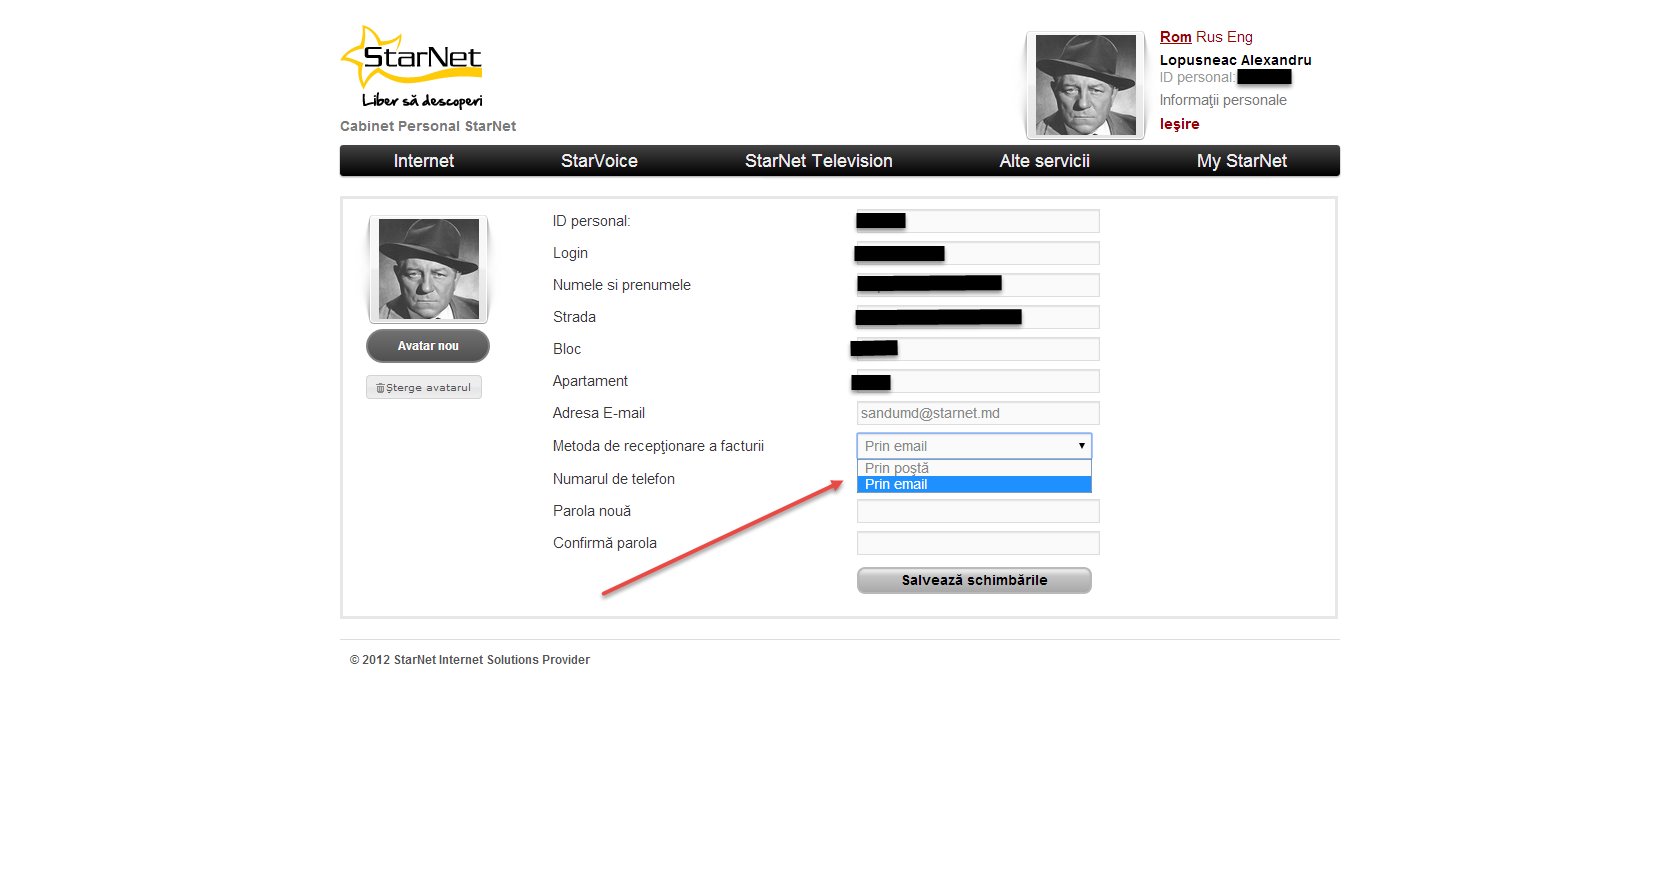The width and height of the screenshot is (1680, 892).
Task: Click the Numele si prenumele field
Action: (978, 285)
